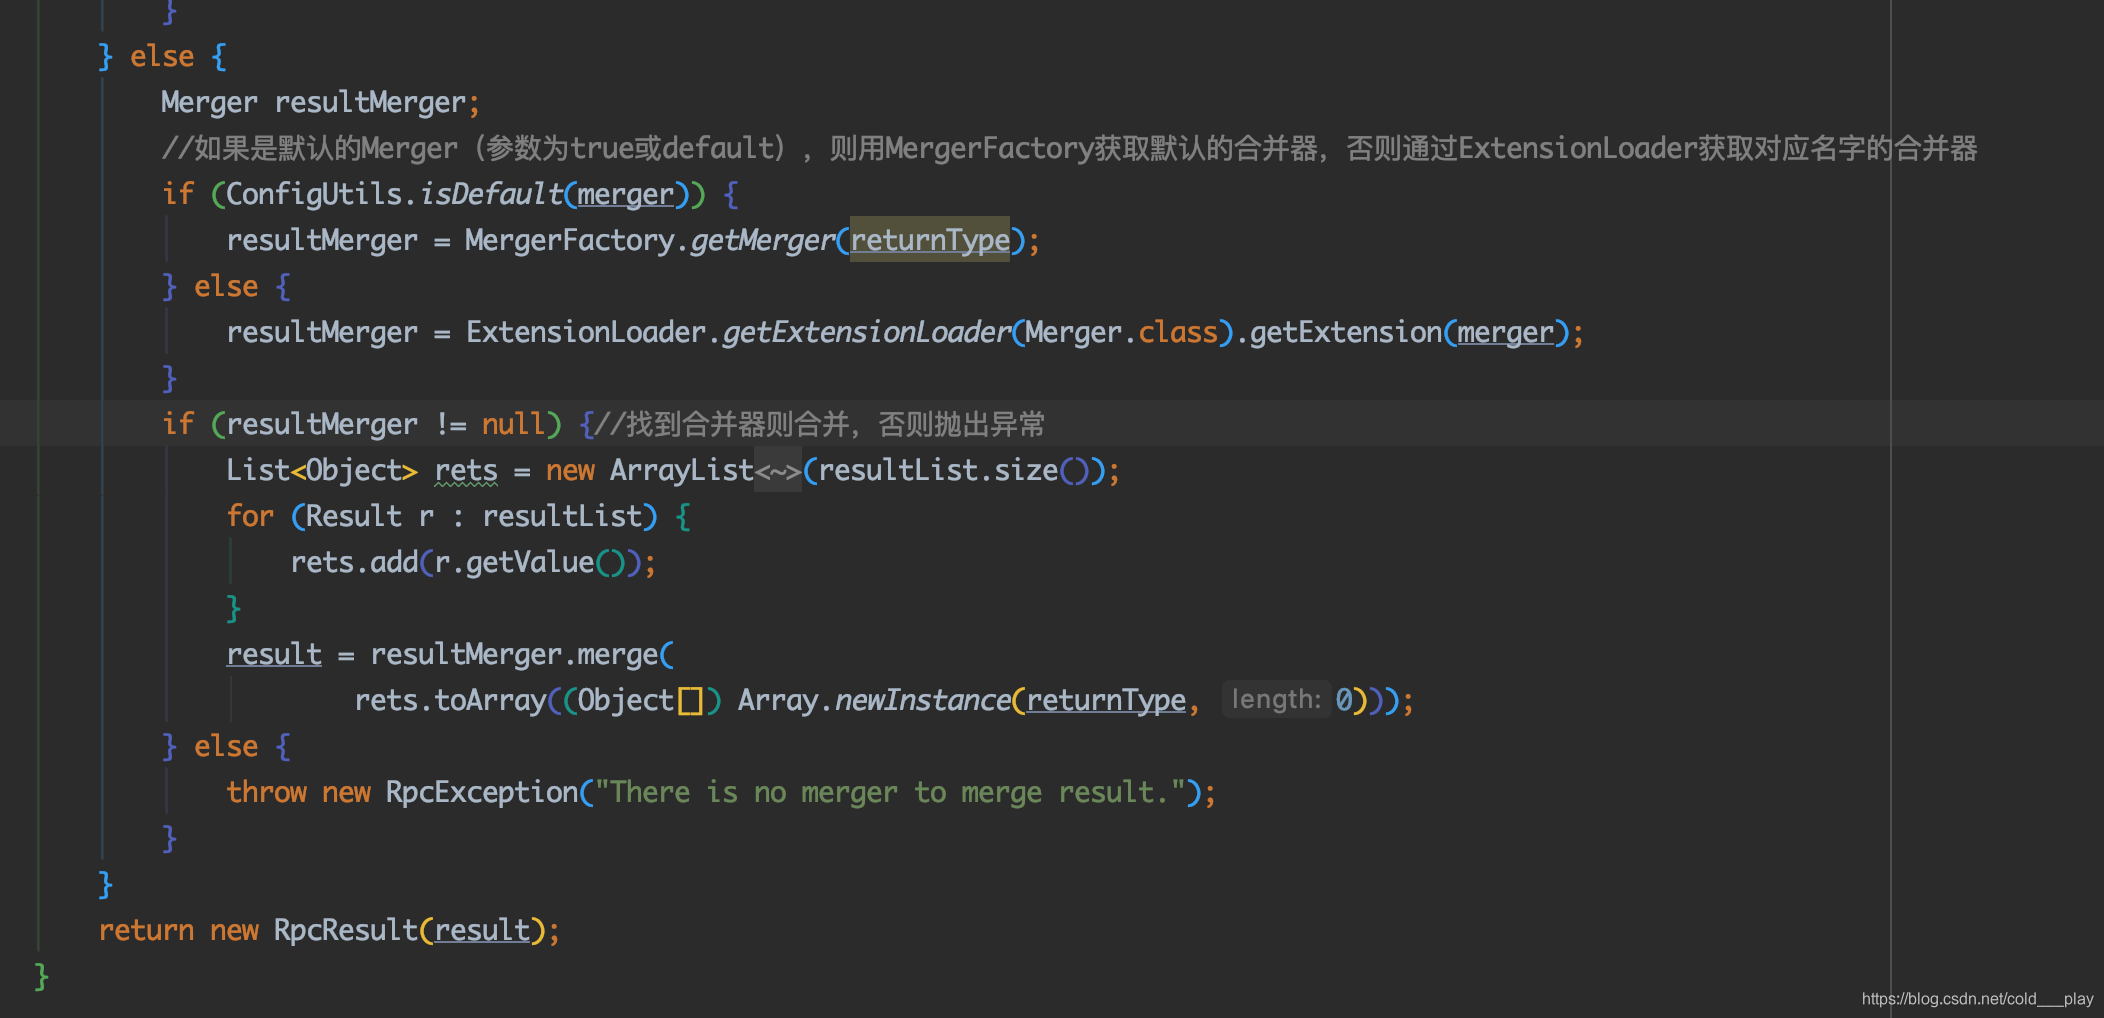Click the merger argument in isDefault
Viewport: 2104px width, 1018px height.
coord(626,194)
